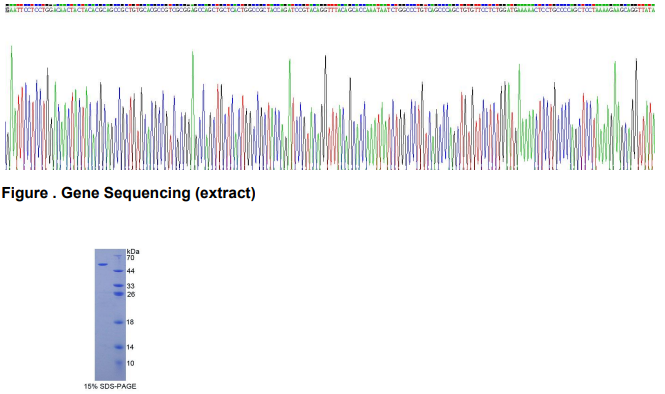Image resolution: width=665 pixels, height=394 pixels.
Task: Select the 18 kDa marker label
Action: pyautogui.click(x=130, y=322)
